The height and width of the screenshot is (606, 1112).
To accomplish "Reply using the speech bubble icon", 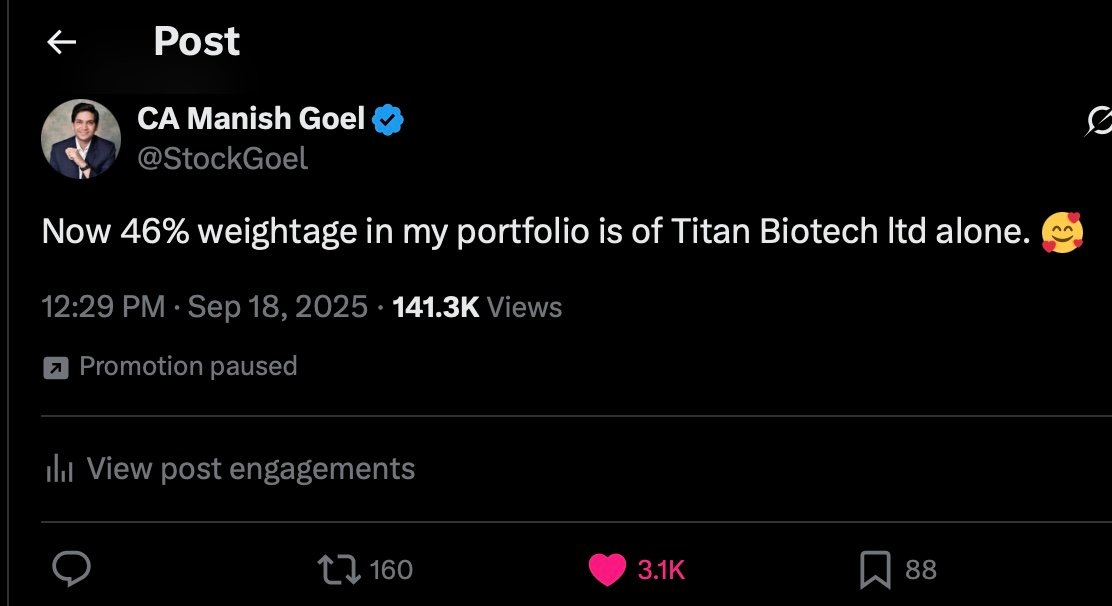I will point(71,570).
